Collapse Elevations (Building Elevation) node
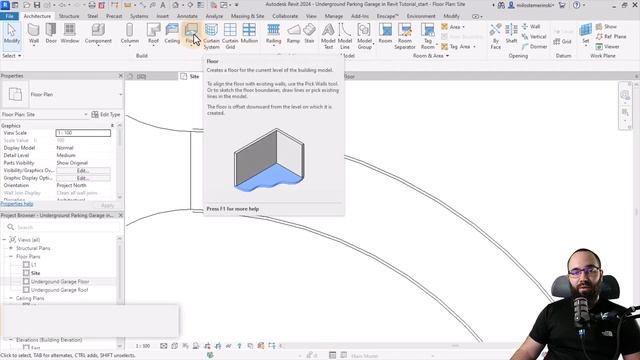Image resolution: width=640 pixels, height=360 pixels. (x=11, y=340)
